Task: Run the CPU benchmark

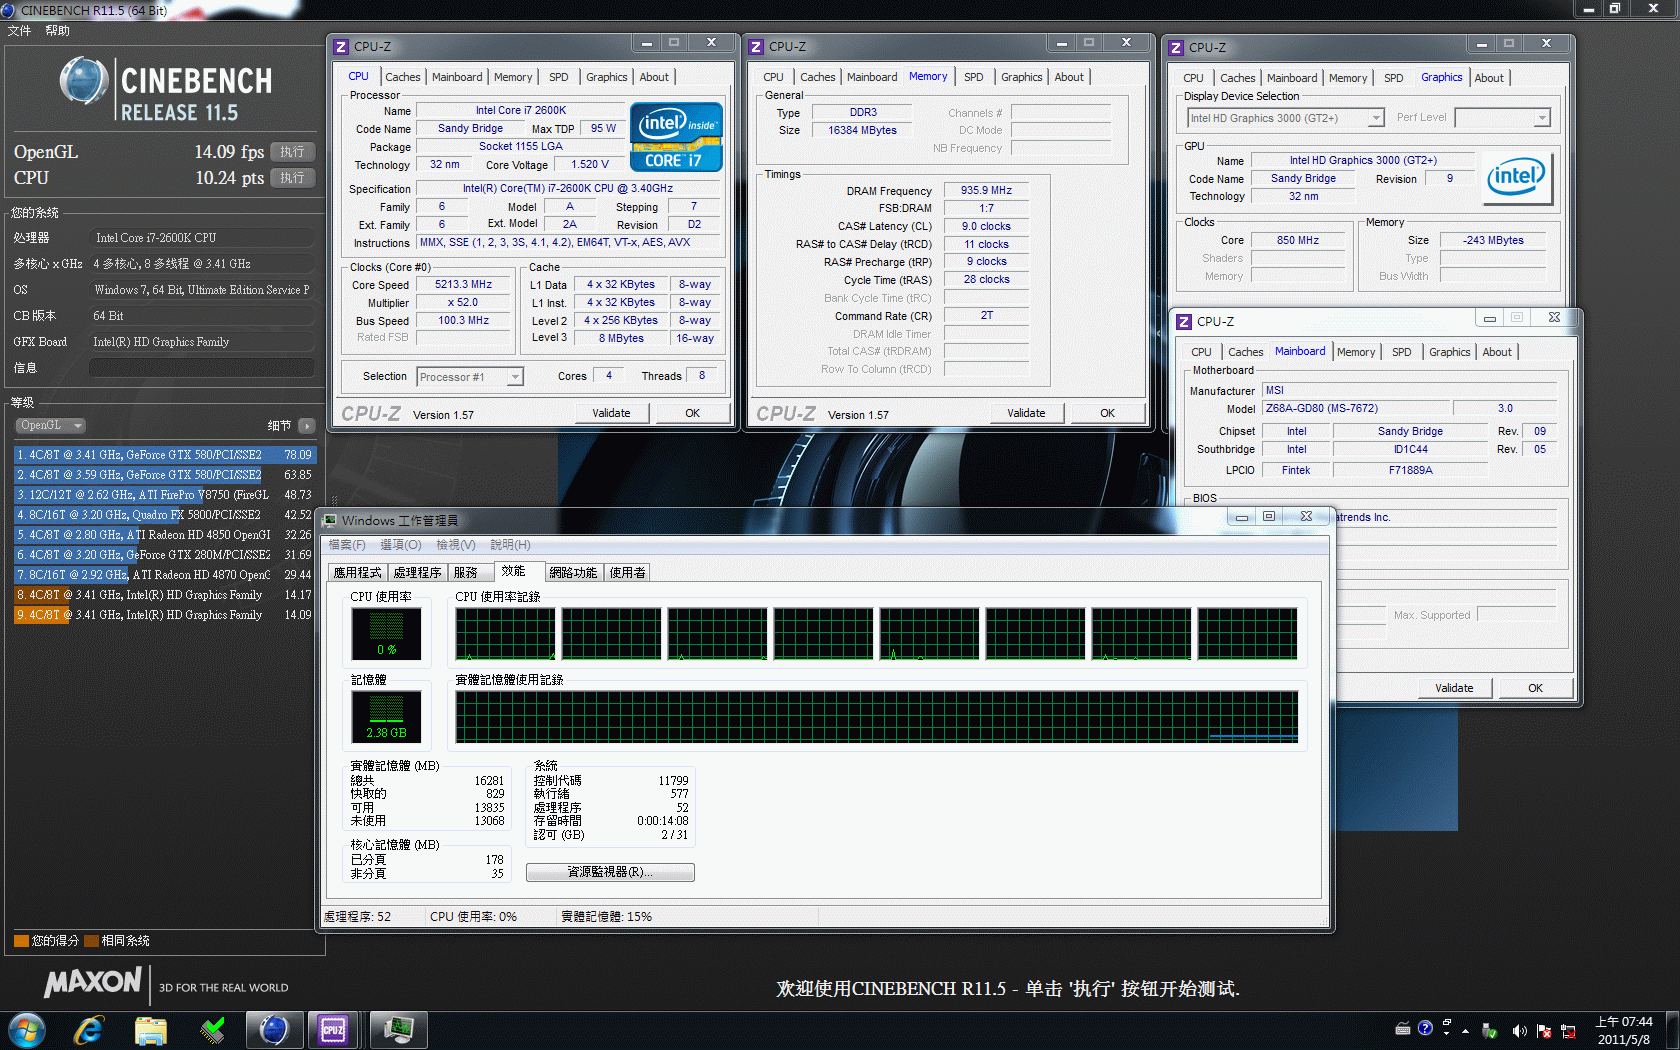Action: tap(292, 178)
